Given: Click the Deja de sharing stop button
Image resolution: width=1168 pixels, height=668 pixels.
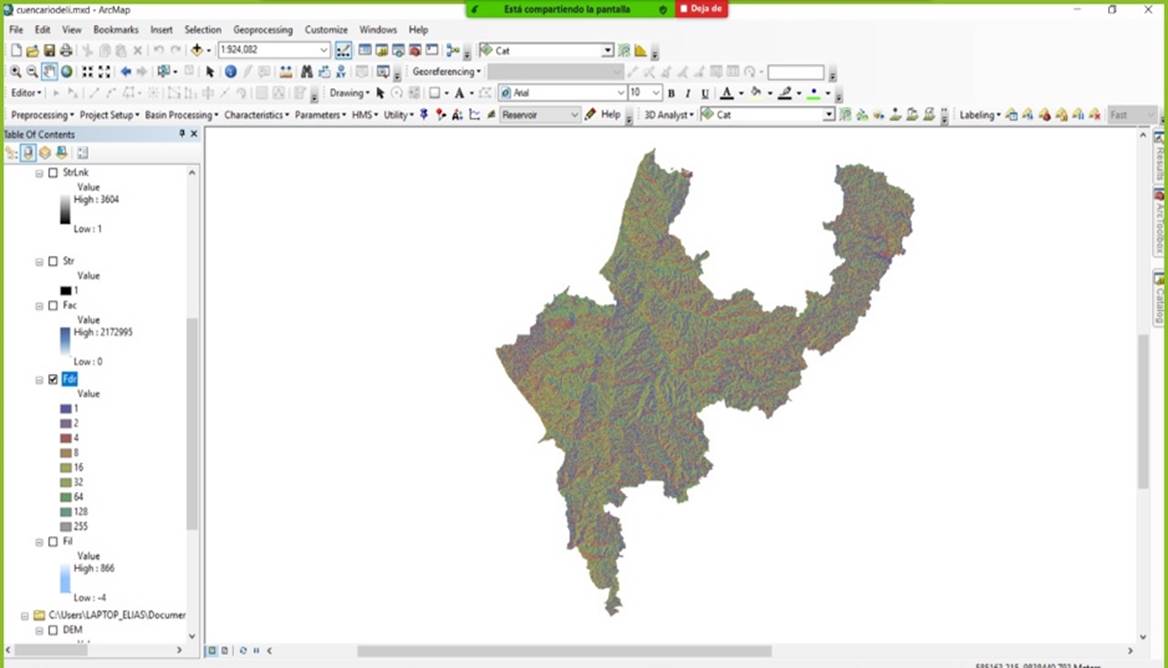Looking at the screenshot, I should [701, 9].
